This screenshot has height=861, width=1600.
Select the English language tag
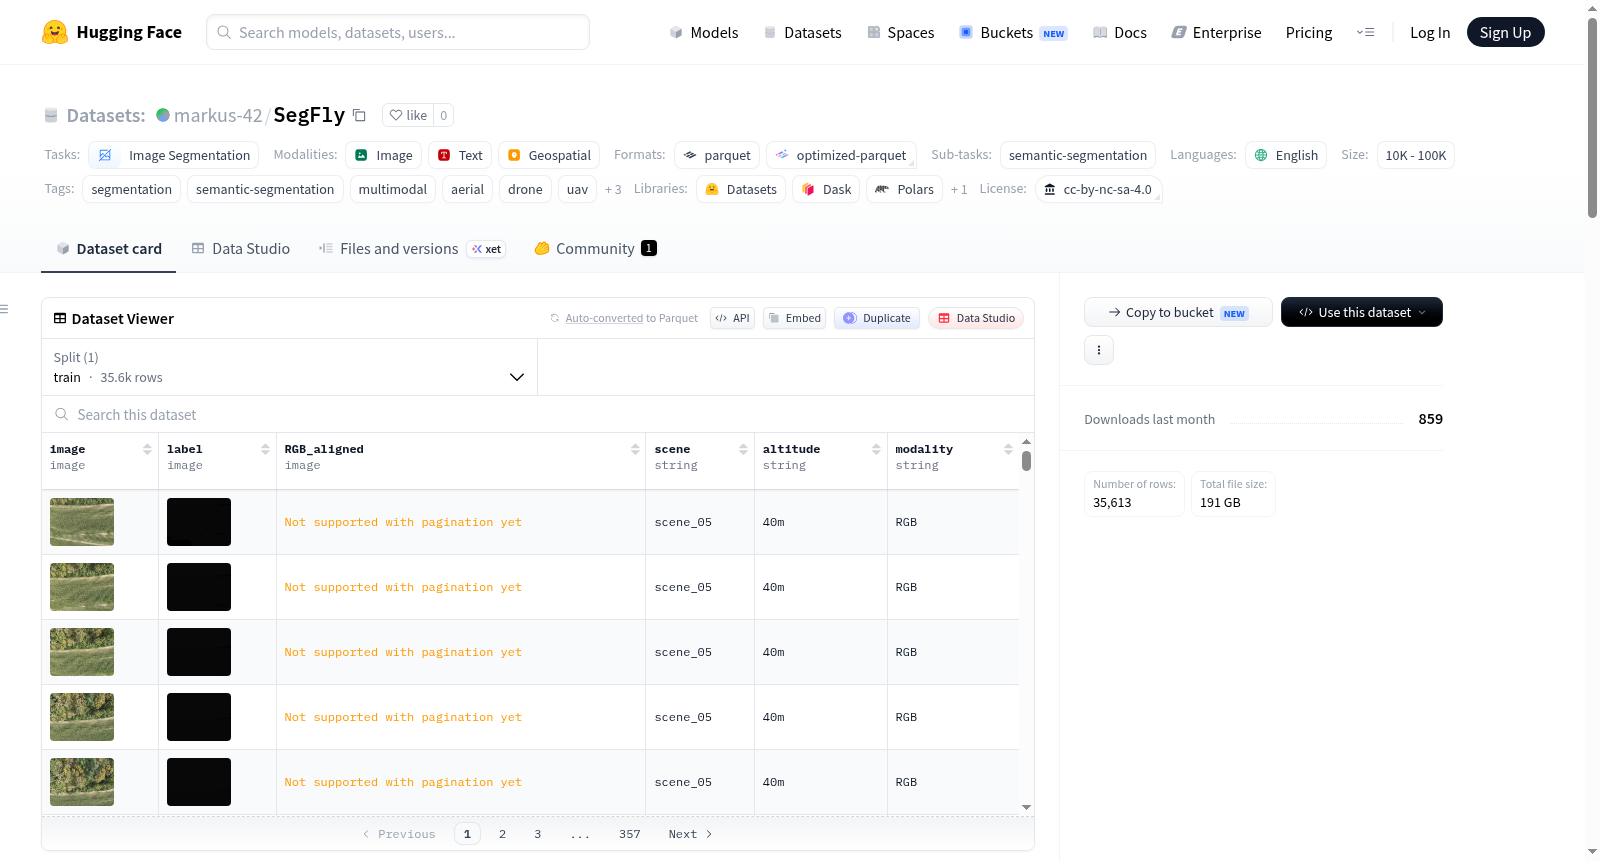[x=1286, y=155]
